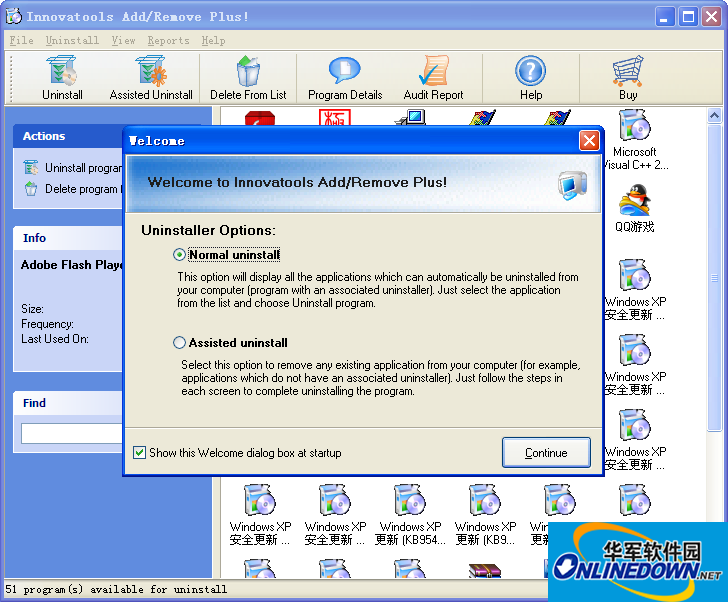Choose the Normal uninstall radio option

(x=179, y=255)
